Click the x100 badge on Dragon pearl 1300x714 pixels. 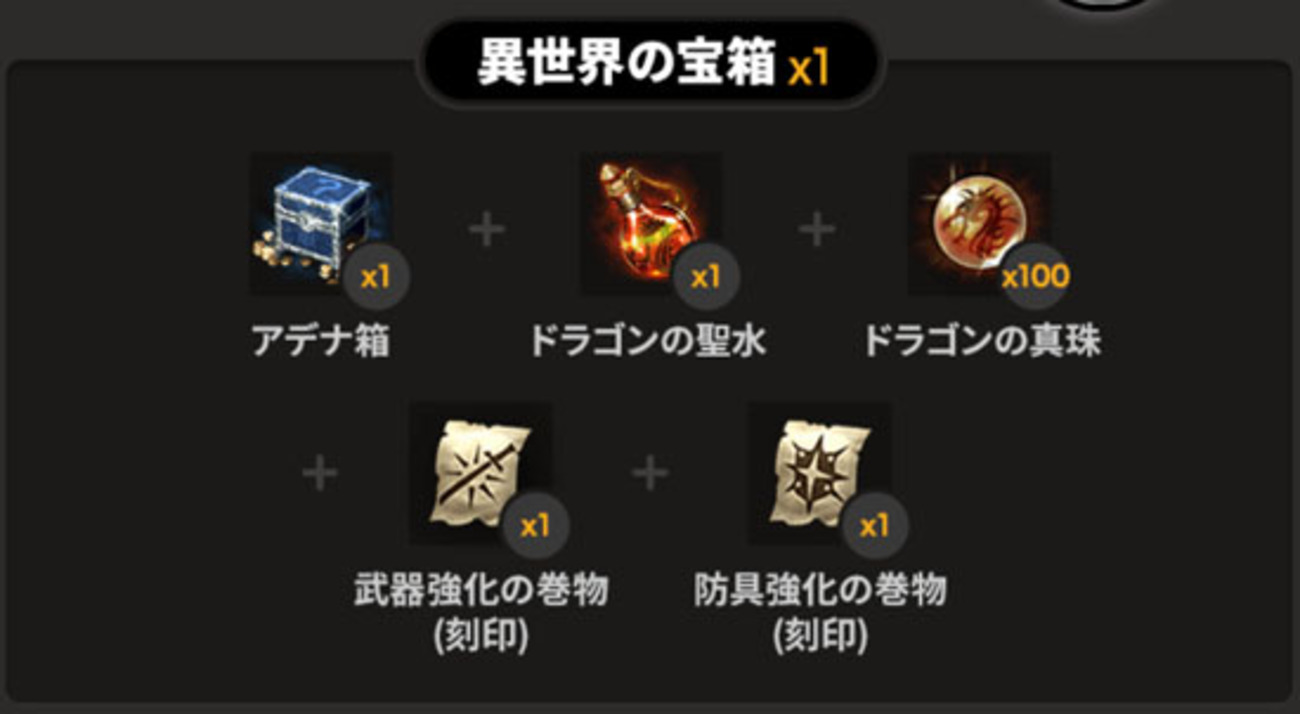1035,276
